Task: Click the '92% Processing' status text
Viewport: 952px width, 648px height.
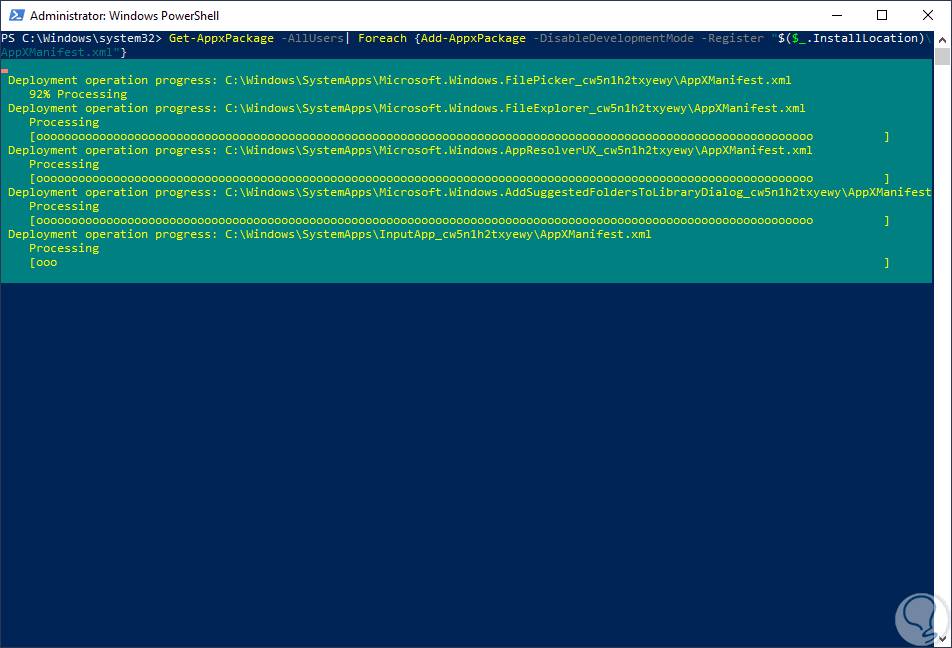Action: 78,94
